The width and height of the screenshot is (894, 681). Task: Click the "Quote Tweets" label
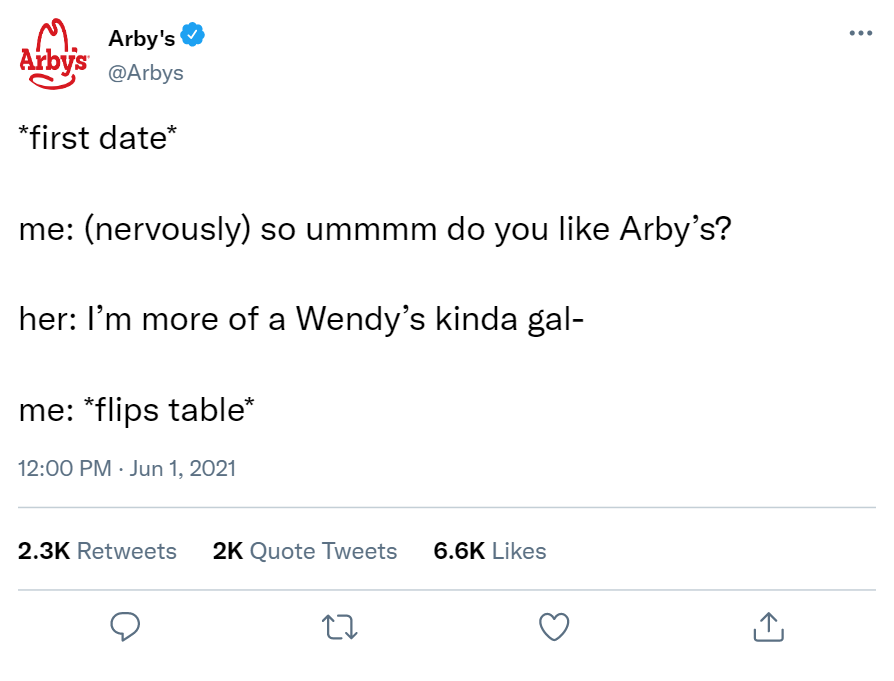[x=323, y=551]
